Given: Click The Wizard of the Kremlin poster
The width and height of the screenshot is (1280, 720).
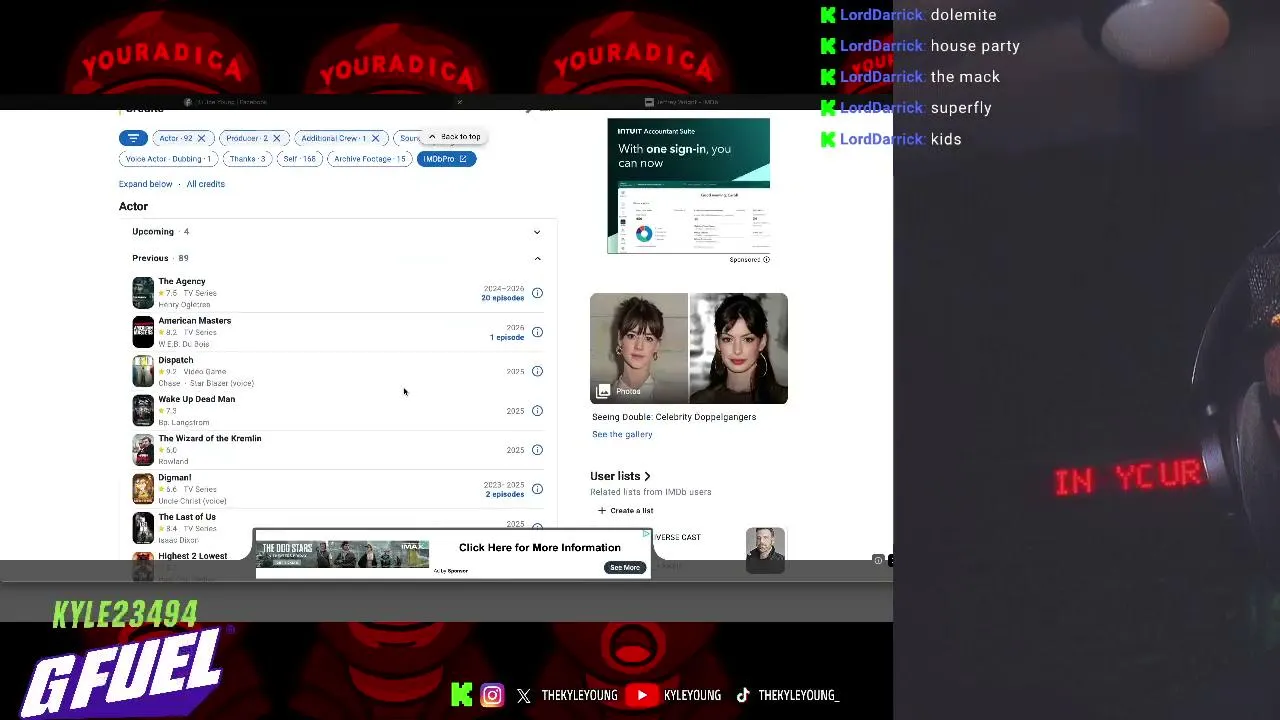Looking at the screenshot, I should (x=143, y=450).
